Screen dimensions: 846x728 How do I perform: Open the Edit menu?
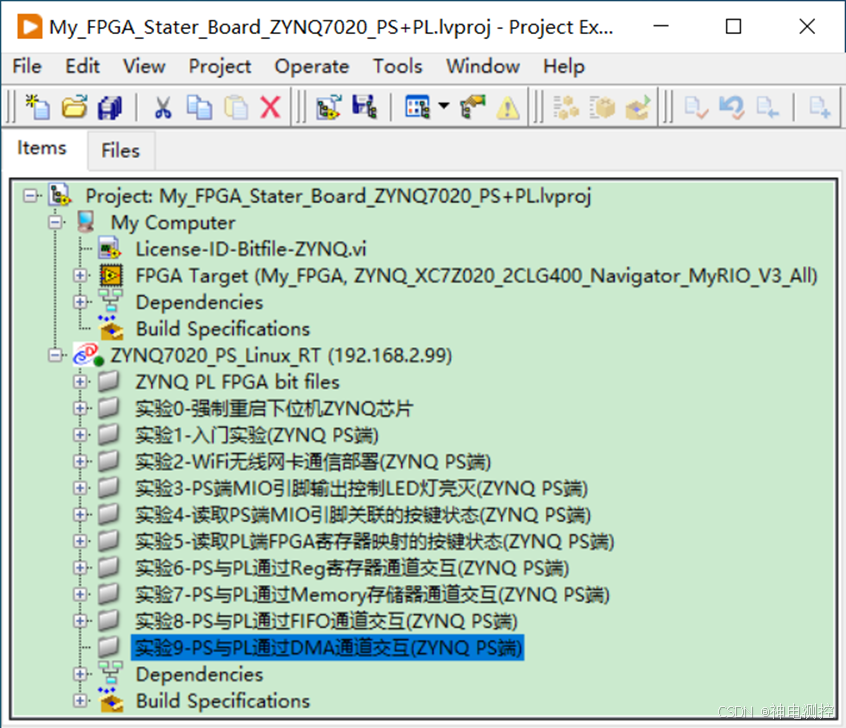tap(83, 66)
